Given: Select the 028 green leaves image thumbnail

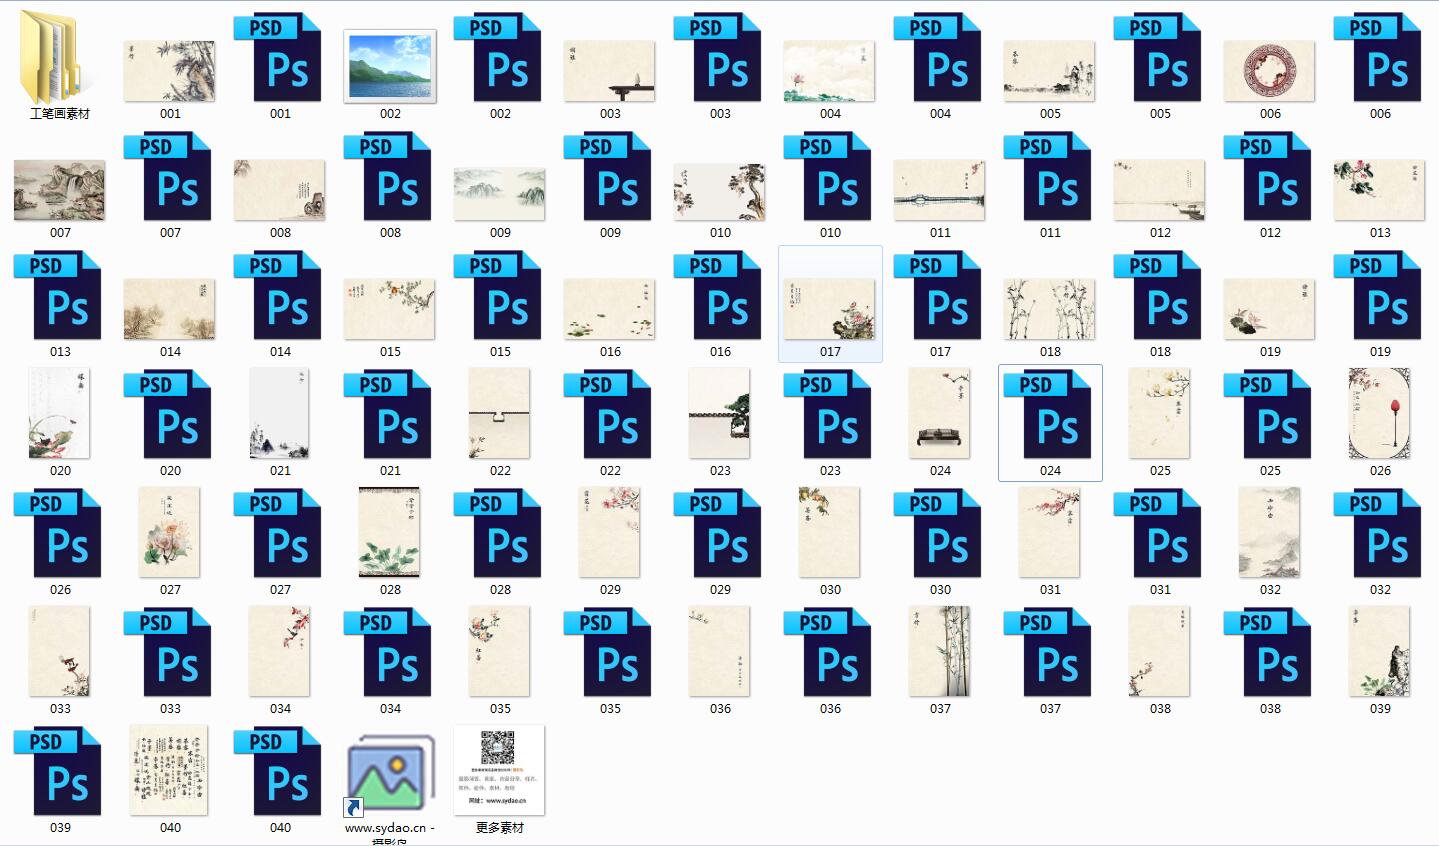Looking at the screenshot, I should click(x=390, y=532).
